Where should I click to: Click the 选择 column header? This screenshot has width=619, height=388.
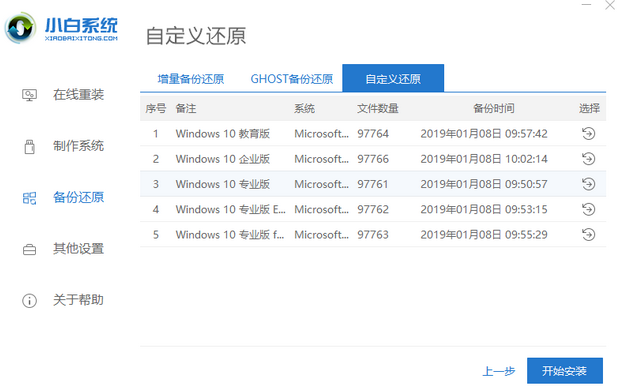coord(589,108)
